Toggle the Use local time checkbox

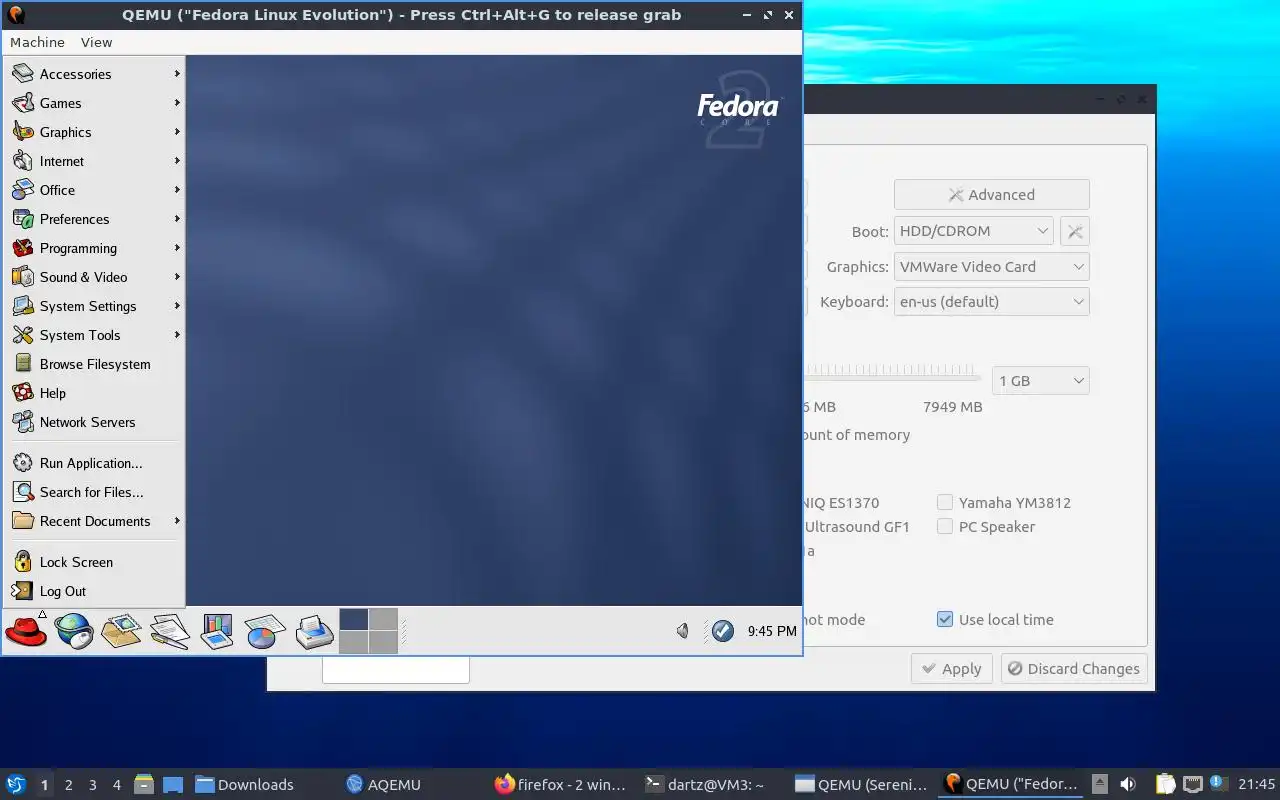(945, 619)
